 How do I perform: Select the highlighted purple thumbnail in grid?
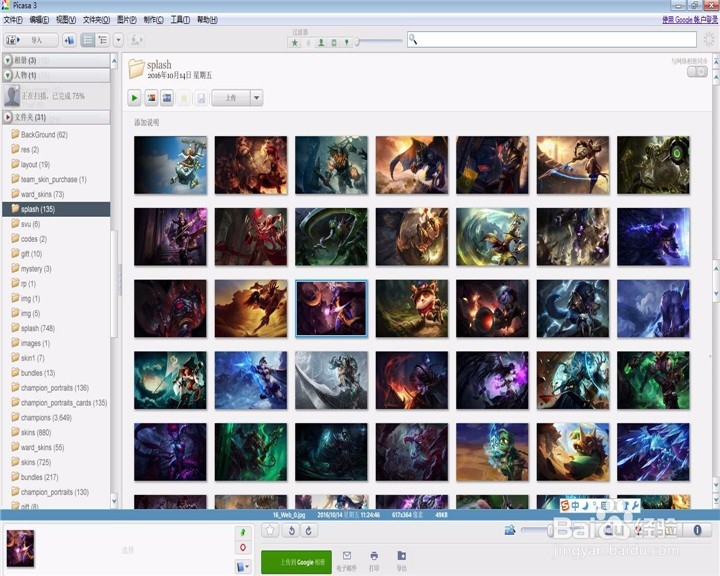[331, 309]
